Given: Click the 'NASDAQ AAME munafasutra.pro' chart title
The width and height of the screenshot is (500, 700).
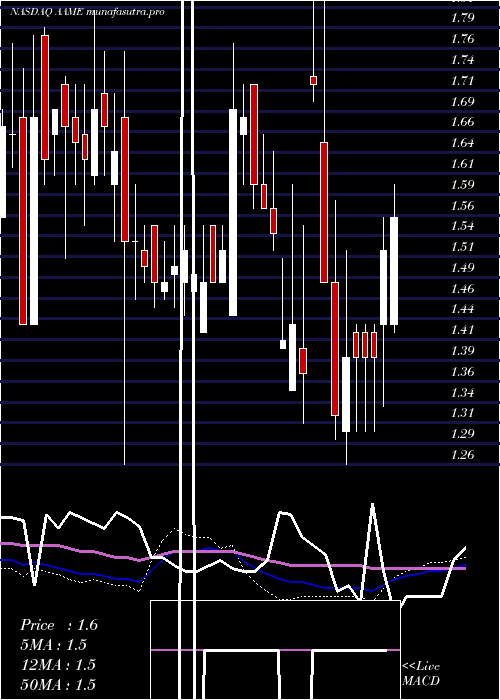Looking at the screenshot, I should pos(87,12).
